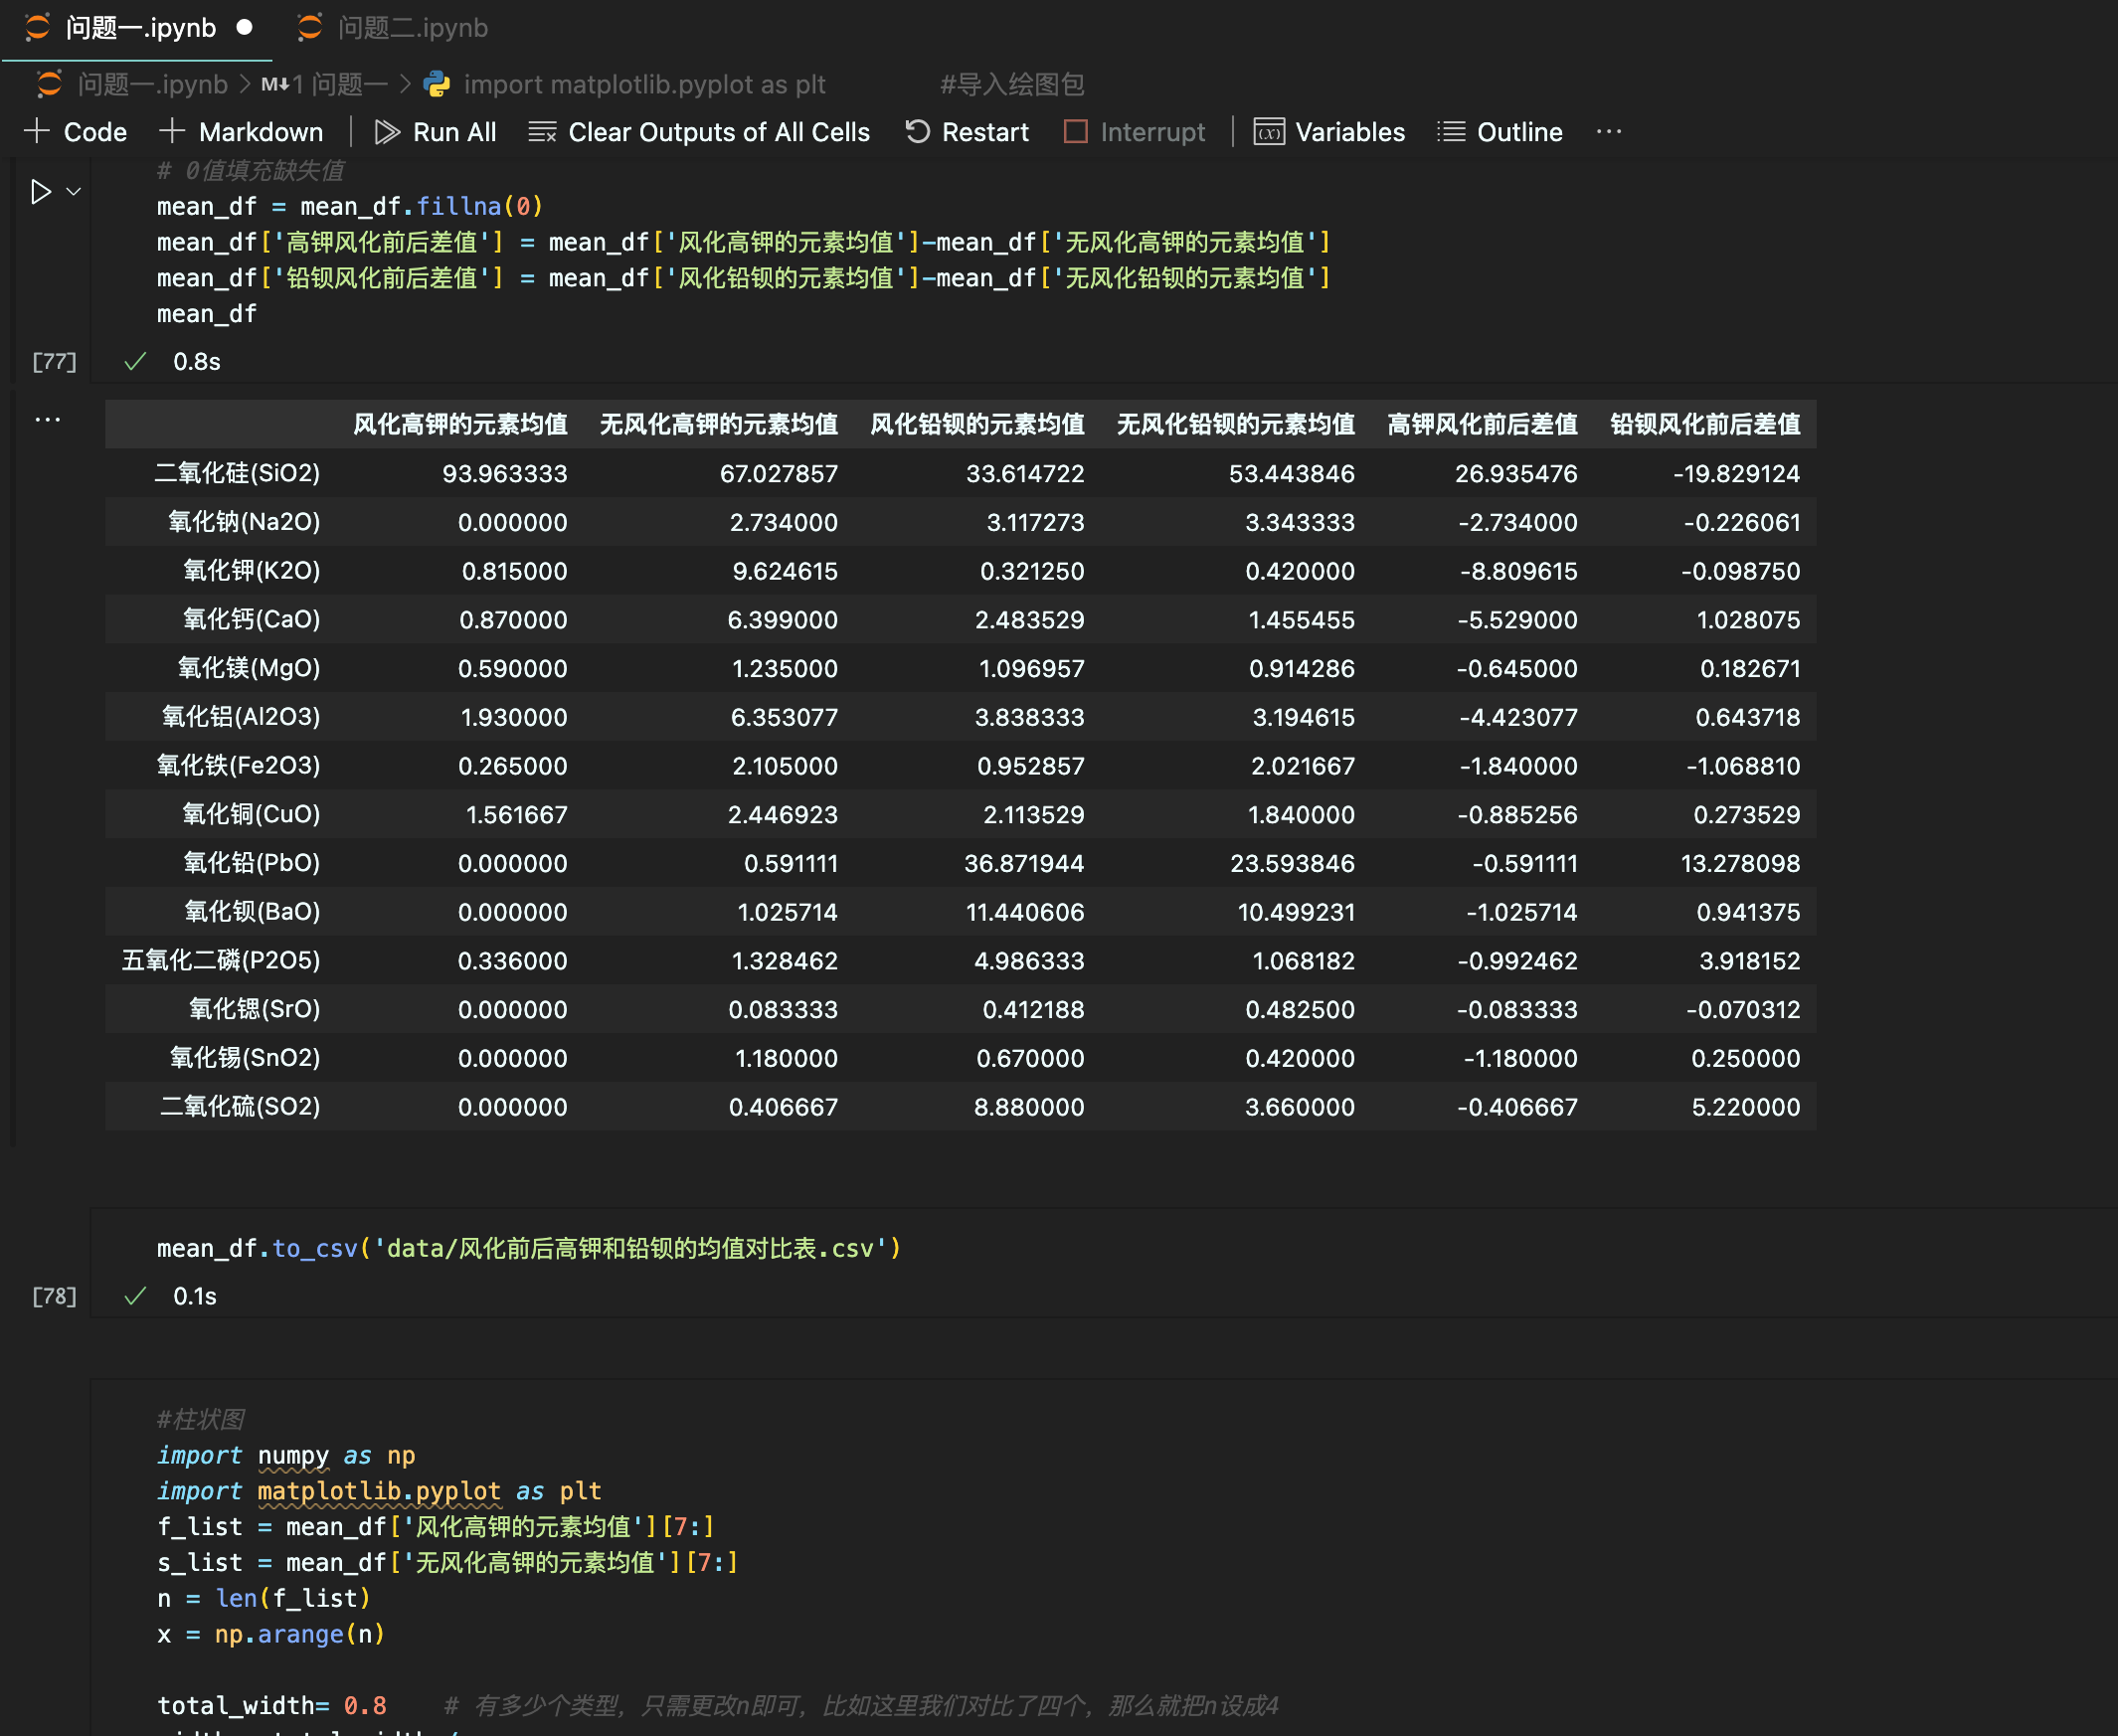
Task: Add a new Code cell
Action: pos(76,132)
